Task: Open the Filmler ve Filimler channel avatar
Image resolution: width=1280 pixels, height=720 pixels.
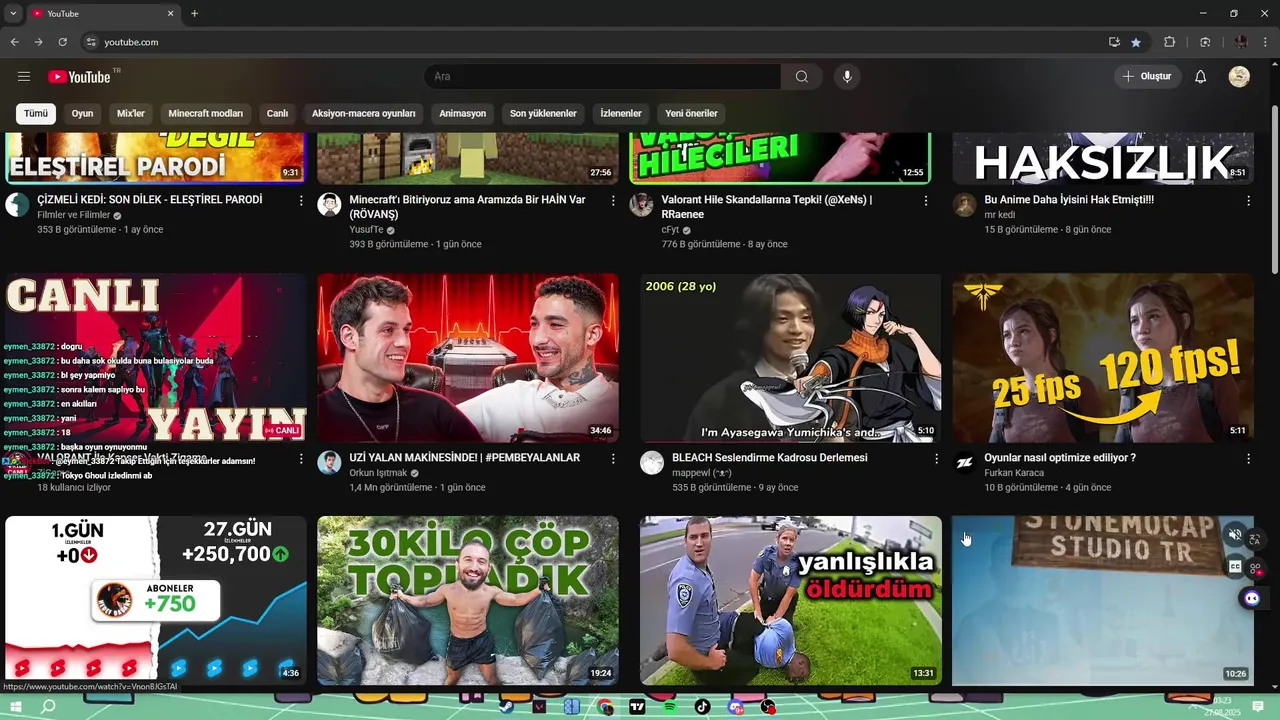Action: tap(17, 205)
